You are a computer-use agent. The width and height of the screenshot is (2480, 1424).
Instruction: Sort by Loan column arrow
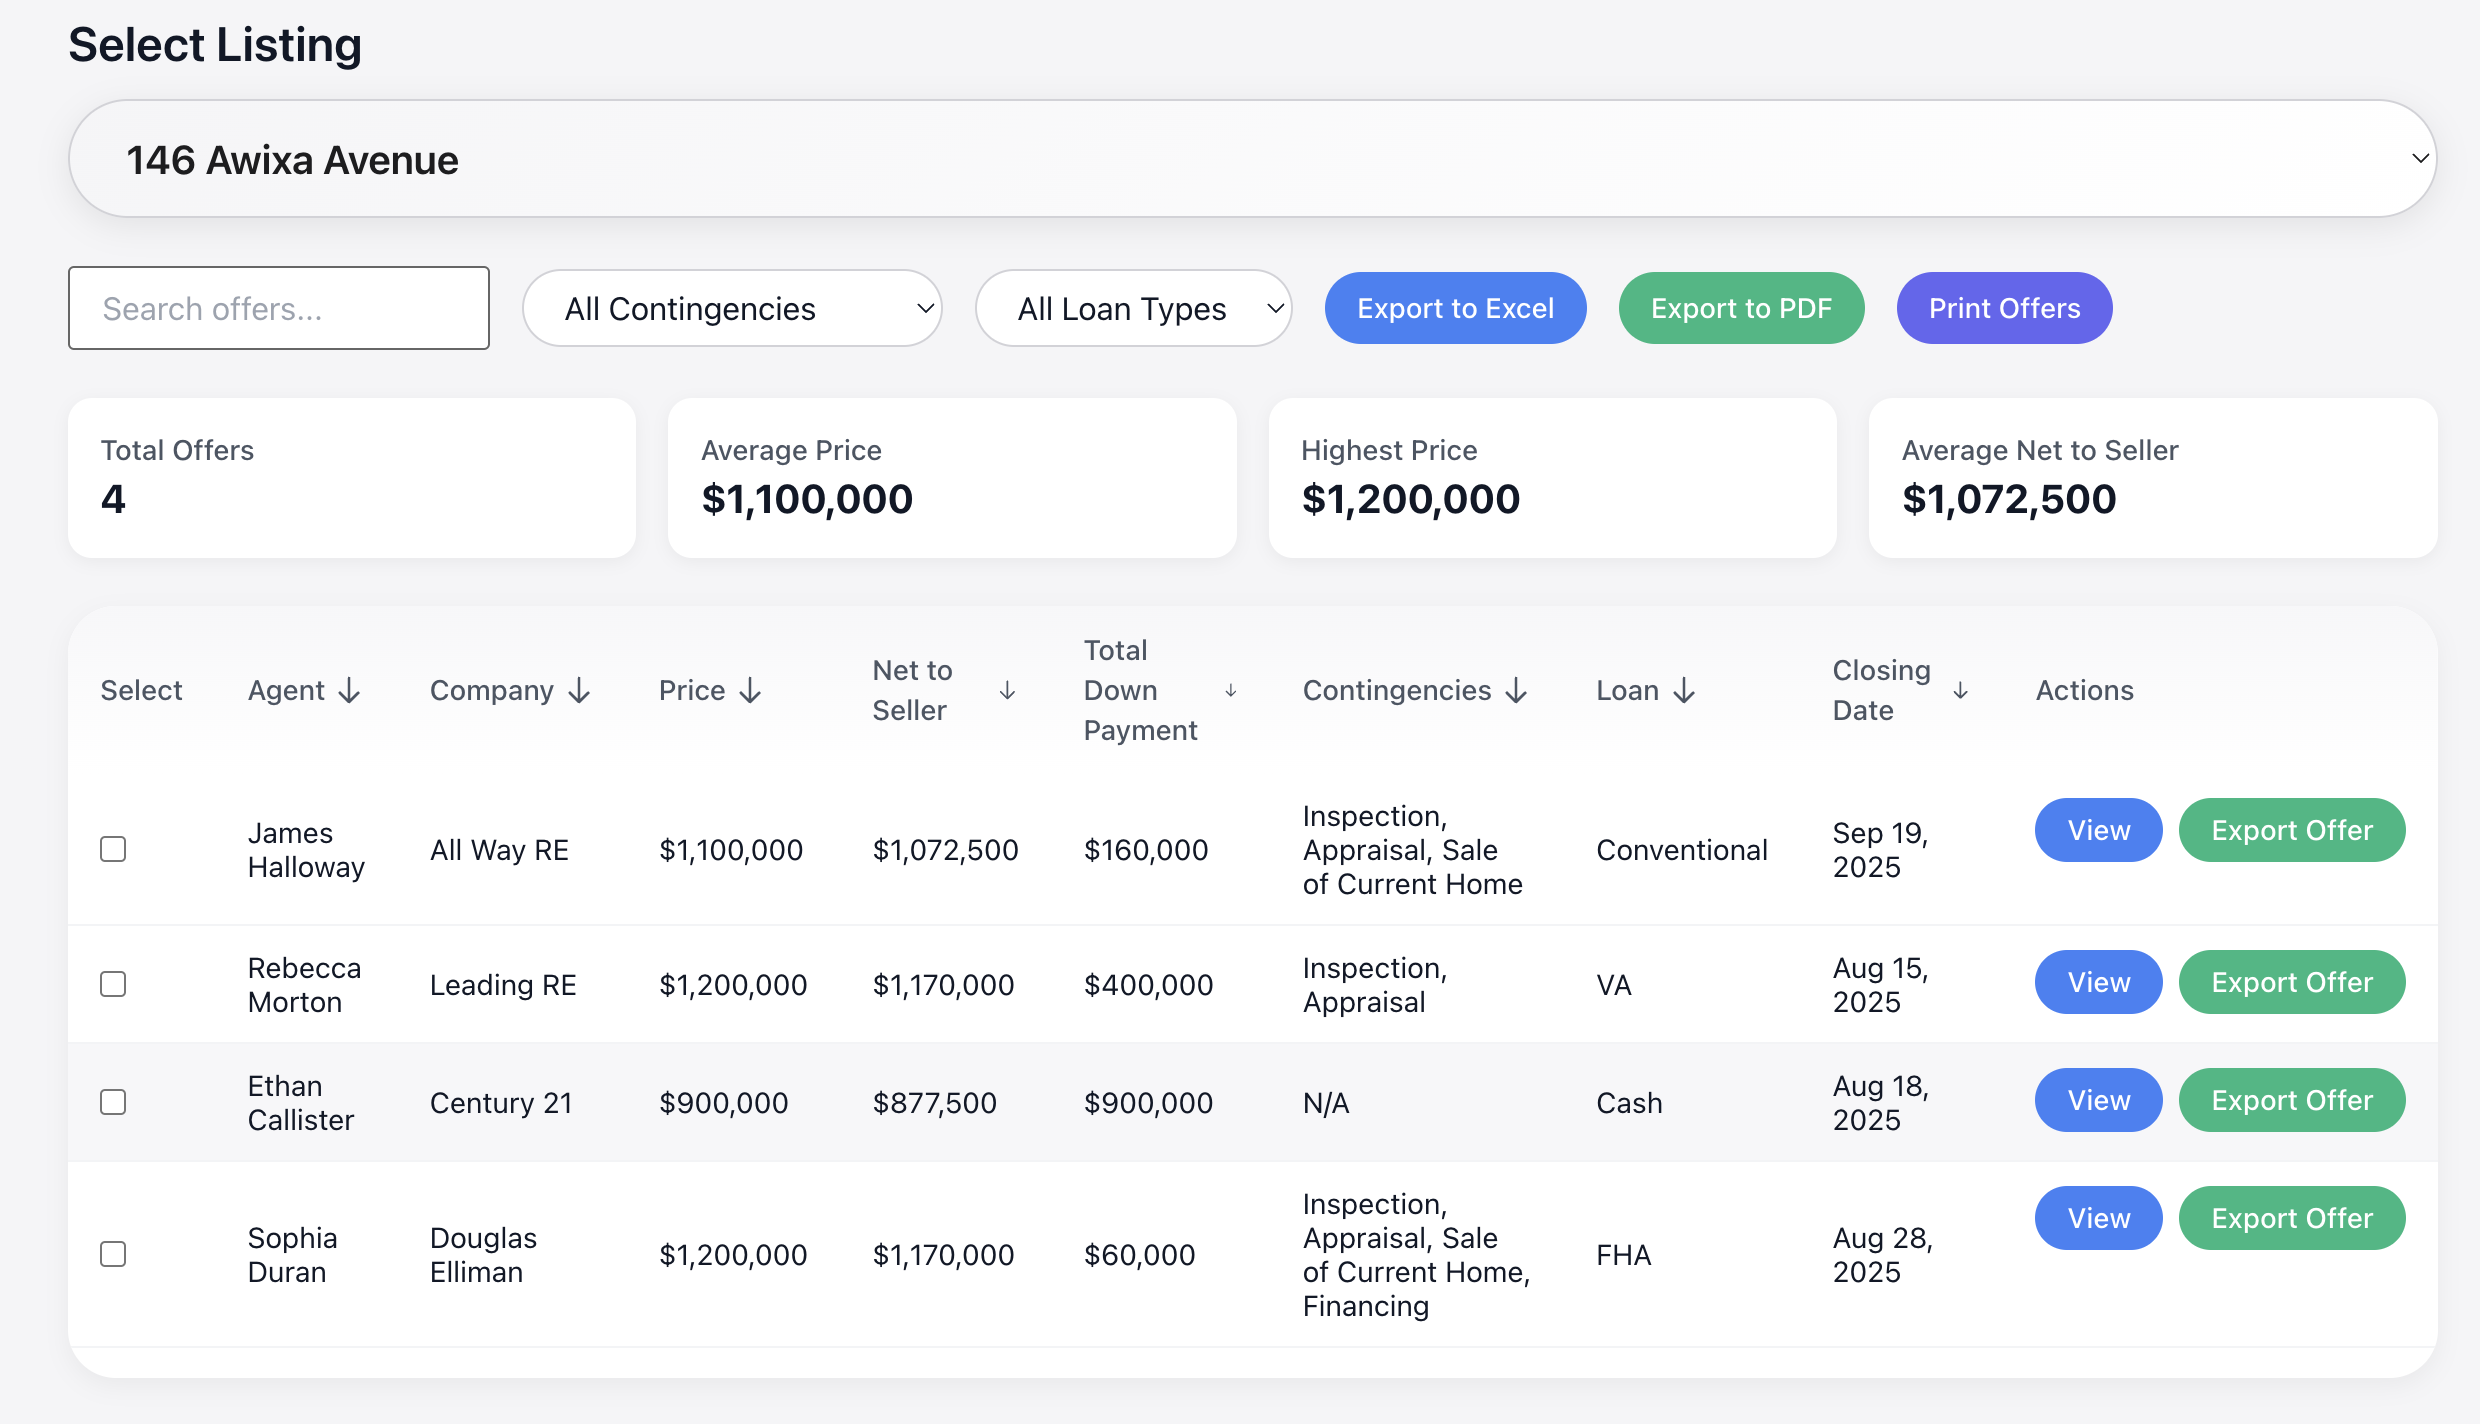point(1684,691)
